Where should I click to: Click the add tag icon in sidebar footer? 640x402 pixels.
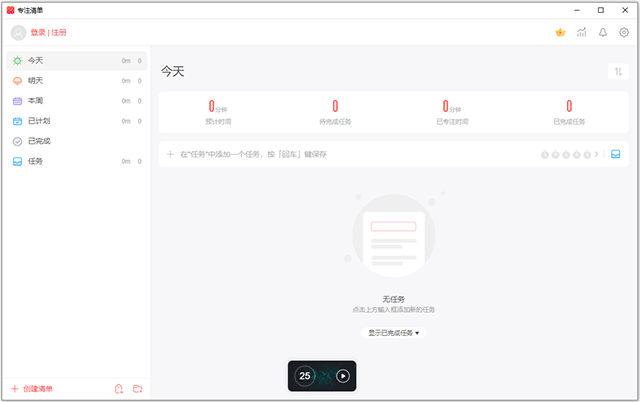click(x=119, y=389)
